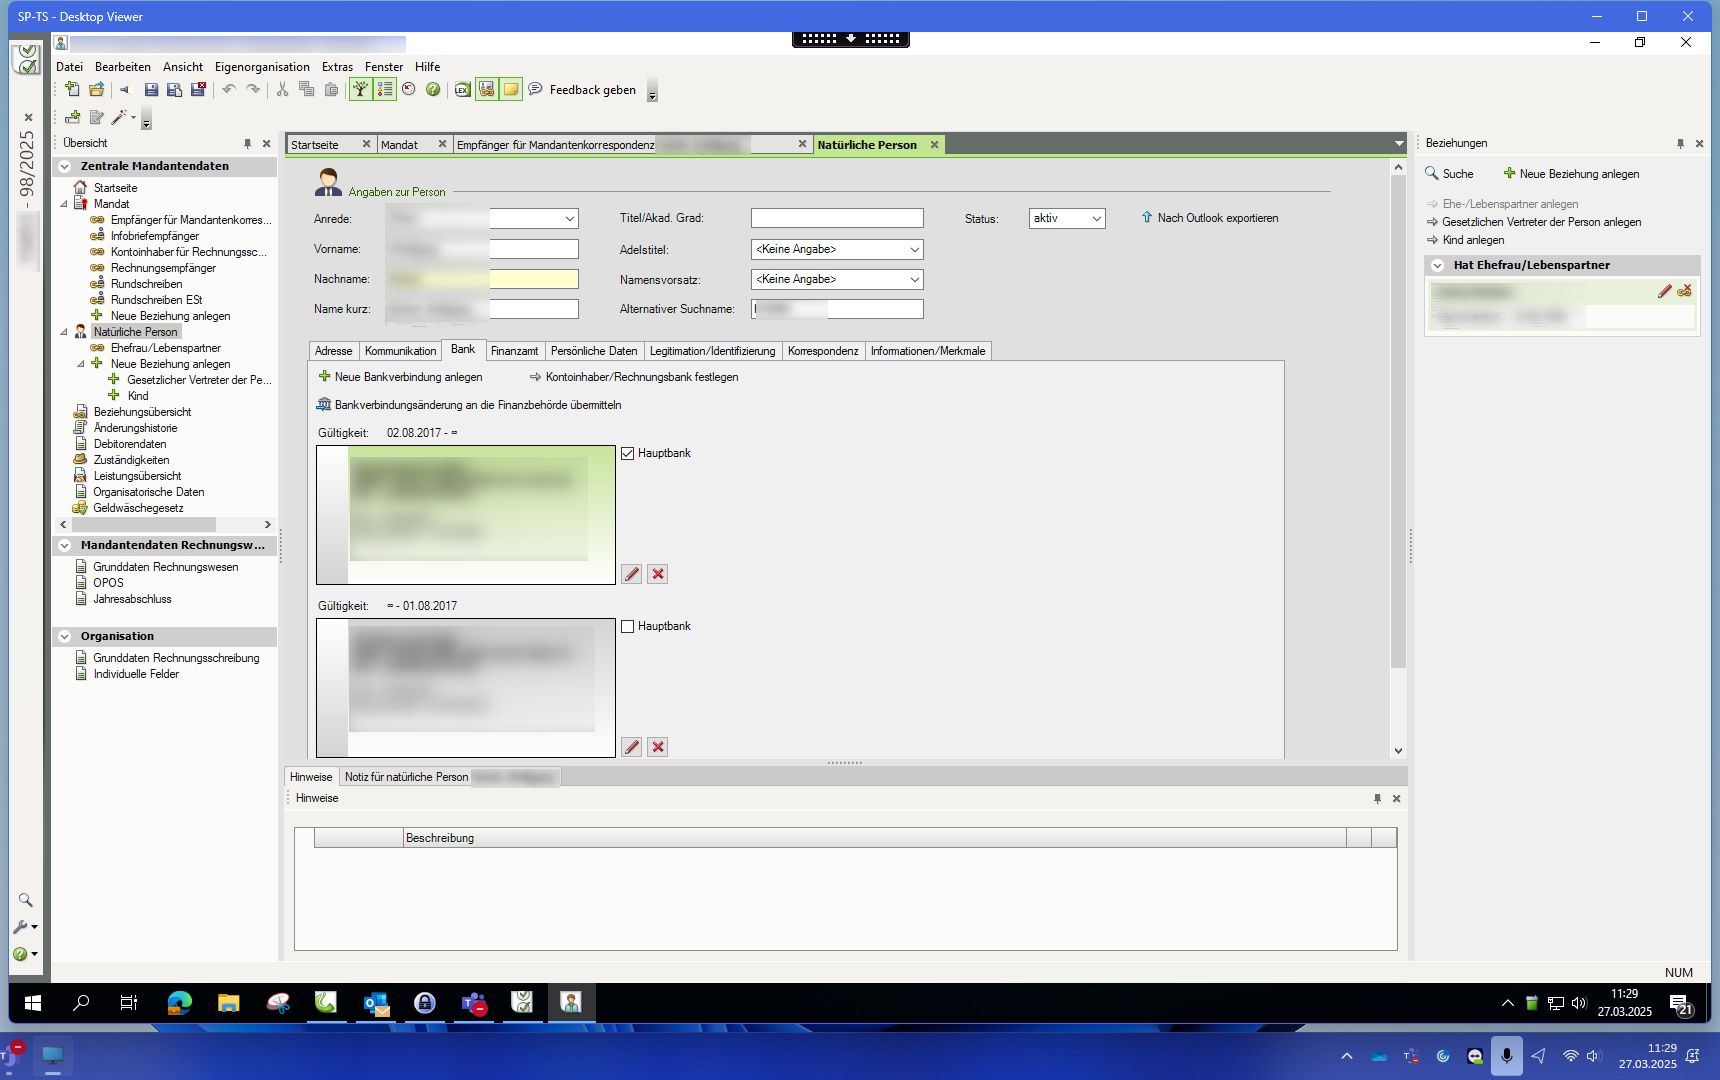Switch to the Finanzamt tab
Screen dimensions: 1720x1080
pyautogui.click(x=514, y=351)
